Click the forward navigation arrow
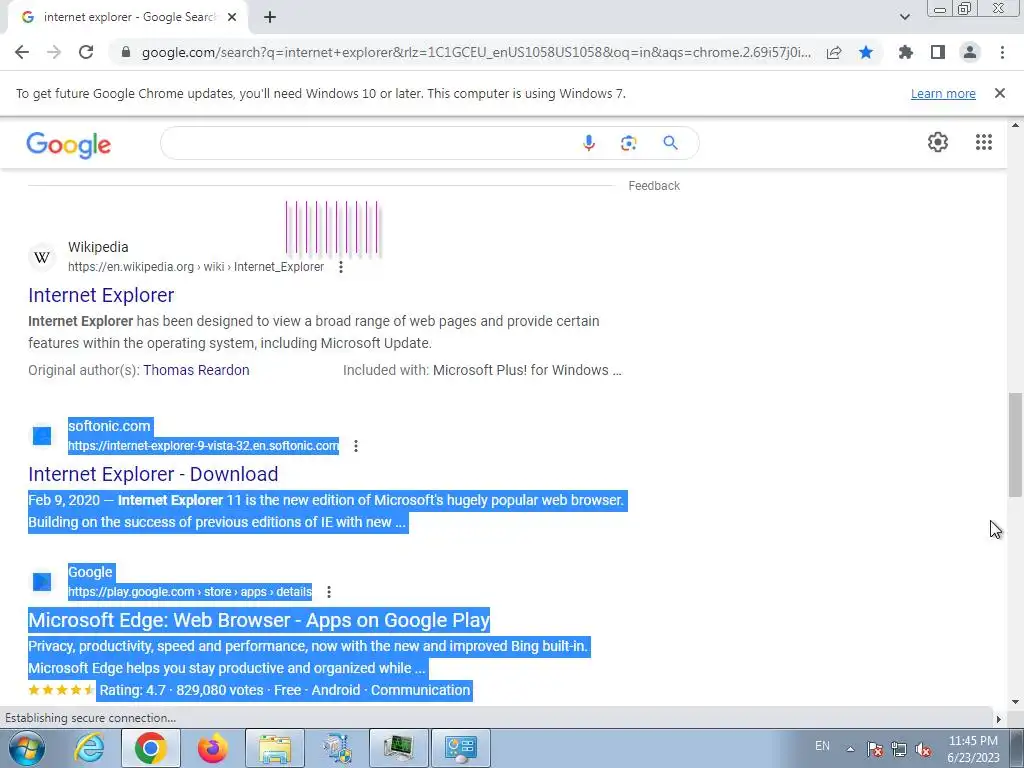 tap(54, 52)
